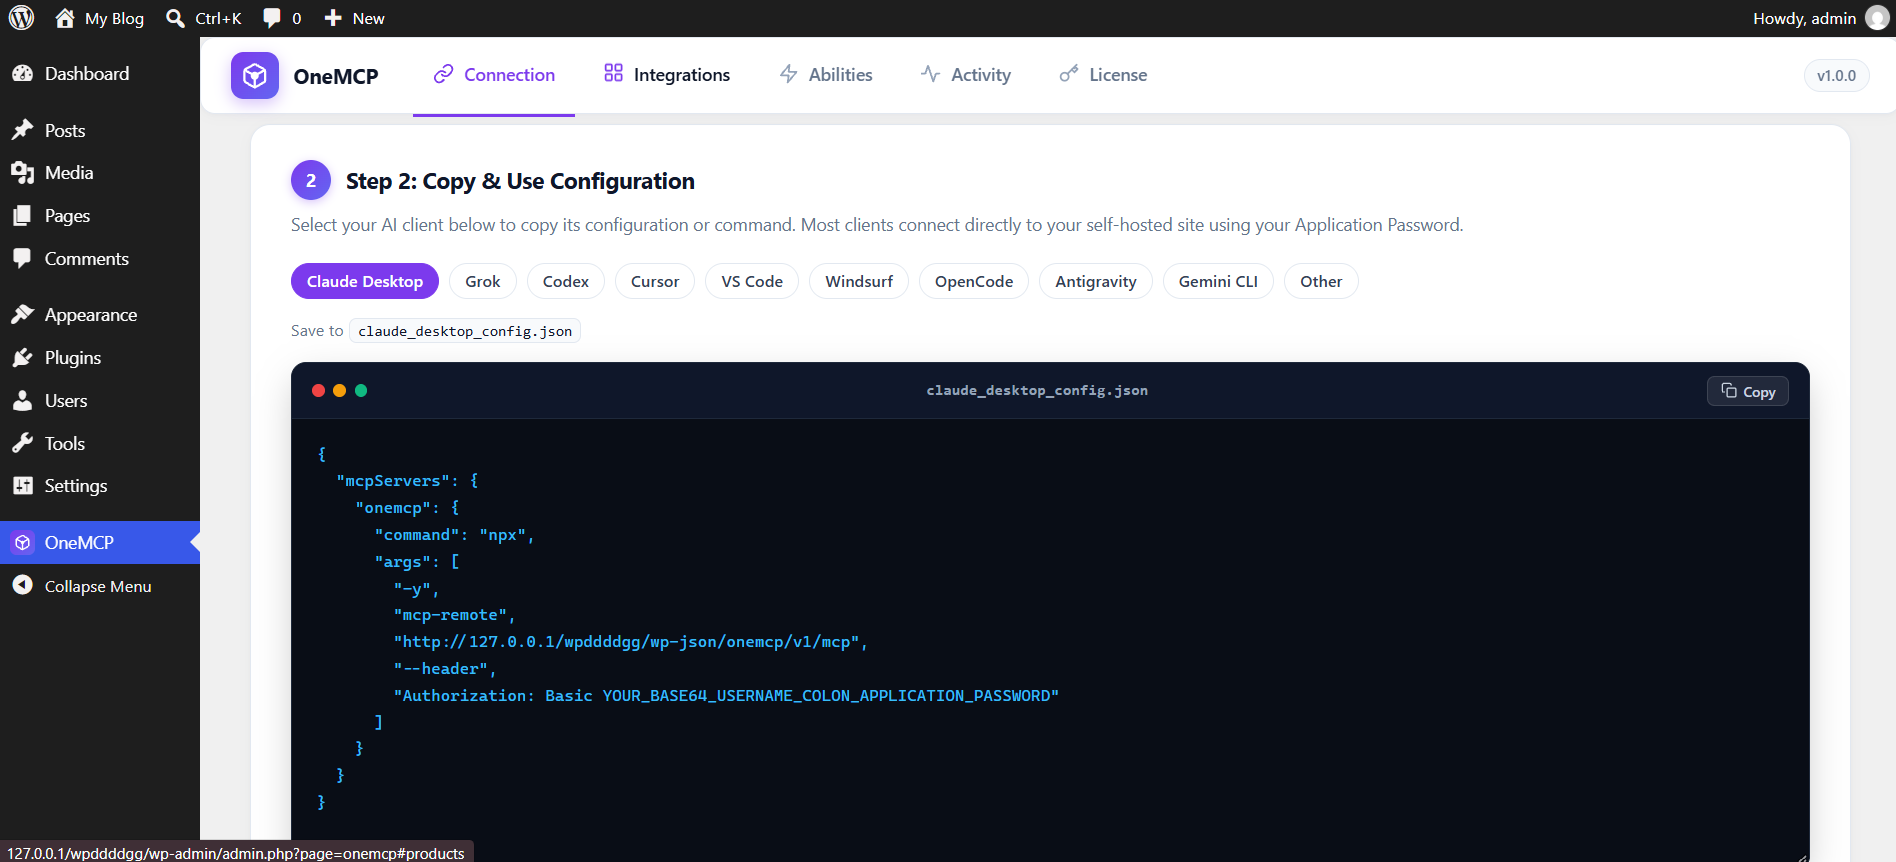Screen dimensions: 1896x862
Task: Click the New plus icon
Action: click(333, 18)
